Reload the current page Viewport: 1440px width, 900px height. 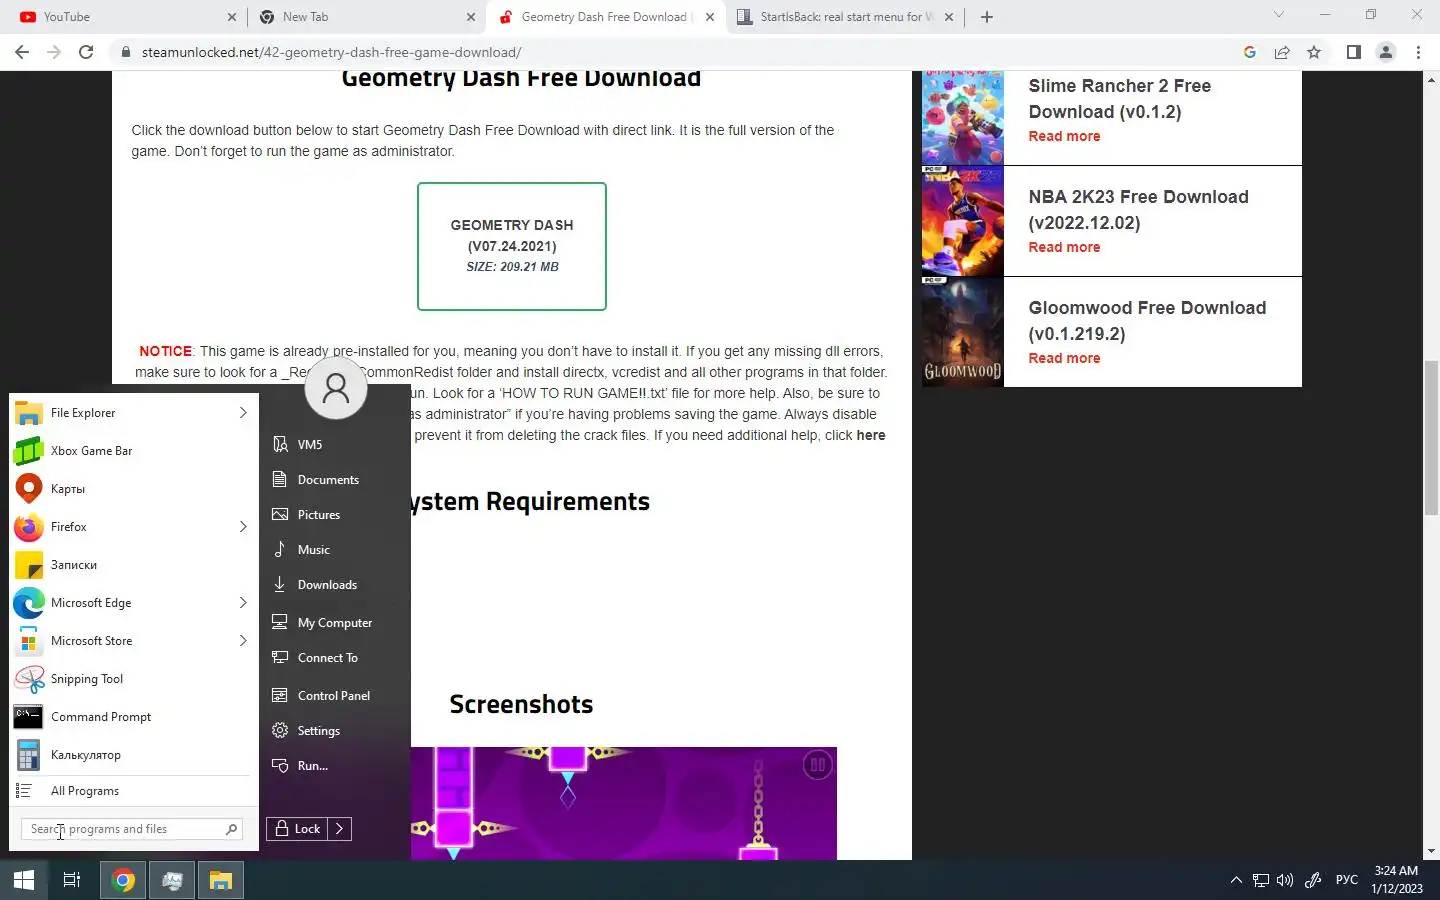point(86,52)
